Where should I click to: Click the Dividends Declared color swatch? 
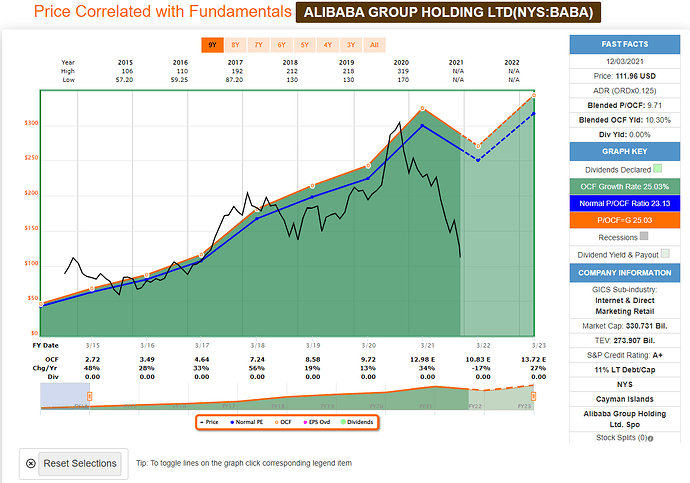point(657,168)
